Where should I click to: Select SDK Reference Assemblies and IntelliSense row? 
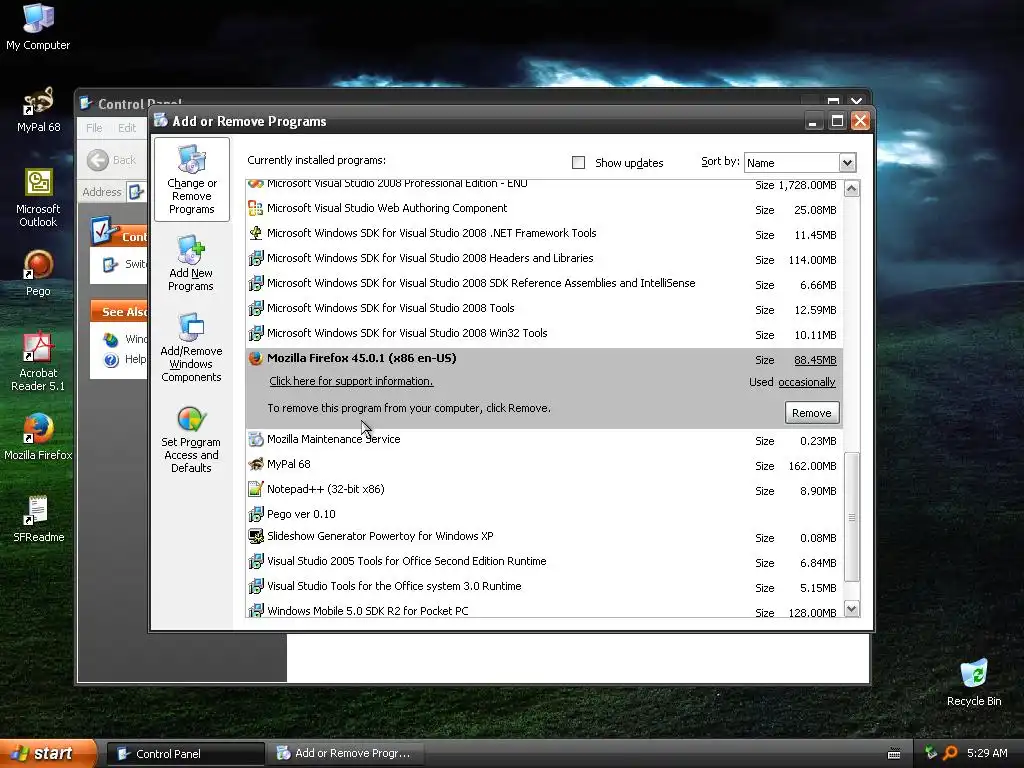click(544, 283)
